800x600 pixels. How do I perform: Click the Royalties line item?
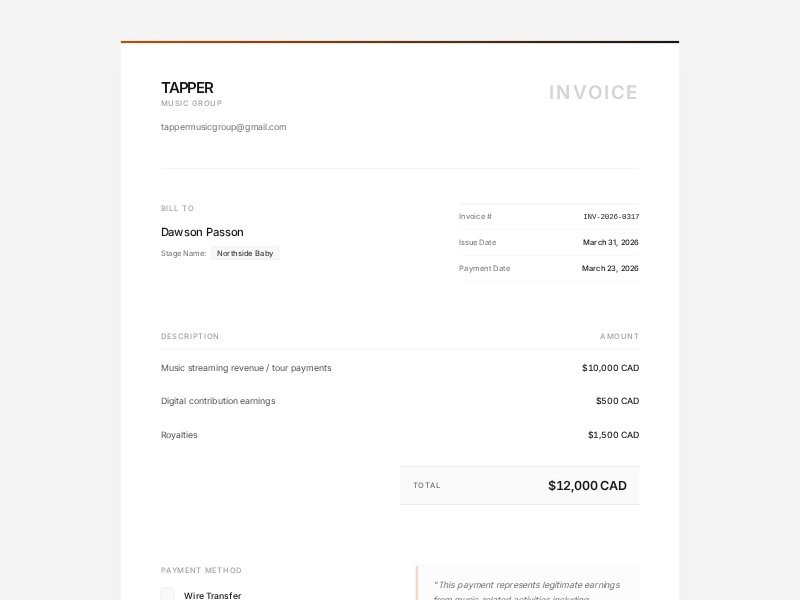point(179,435)
